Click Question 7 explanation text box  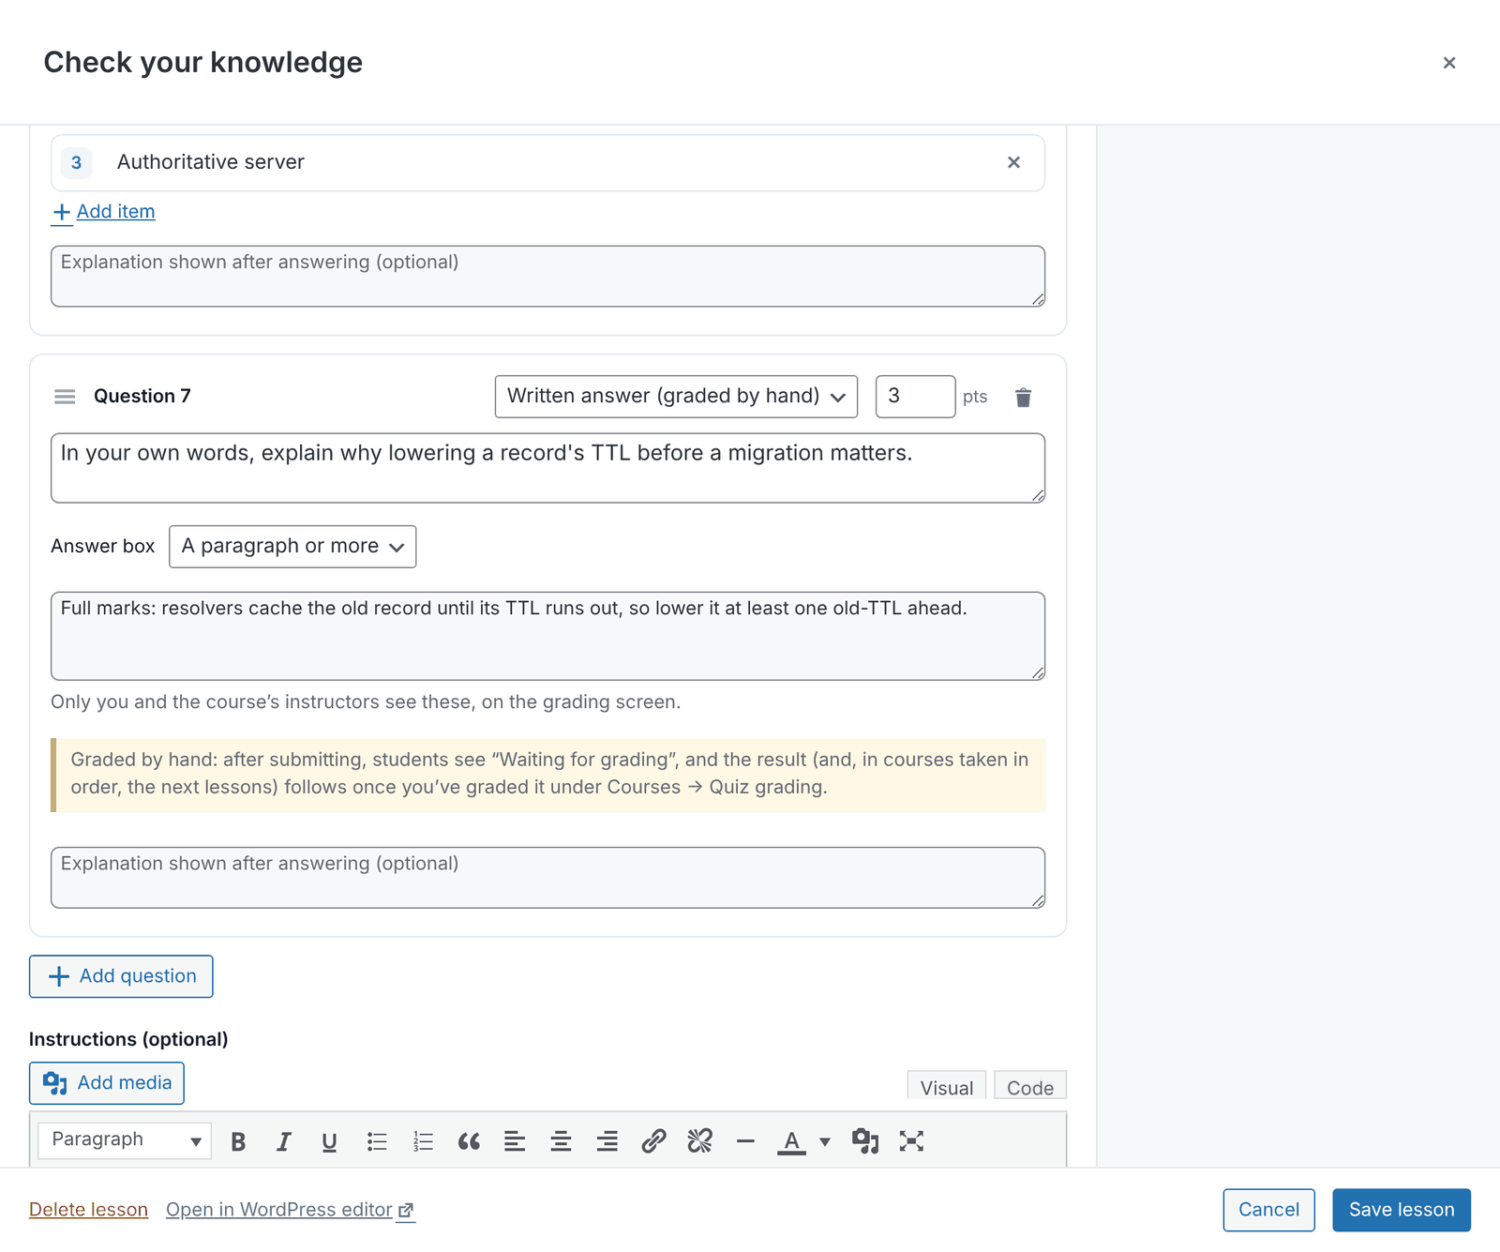pyautogui.click(x=548, y=878)
